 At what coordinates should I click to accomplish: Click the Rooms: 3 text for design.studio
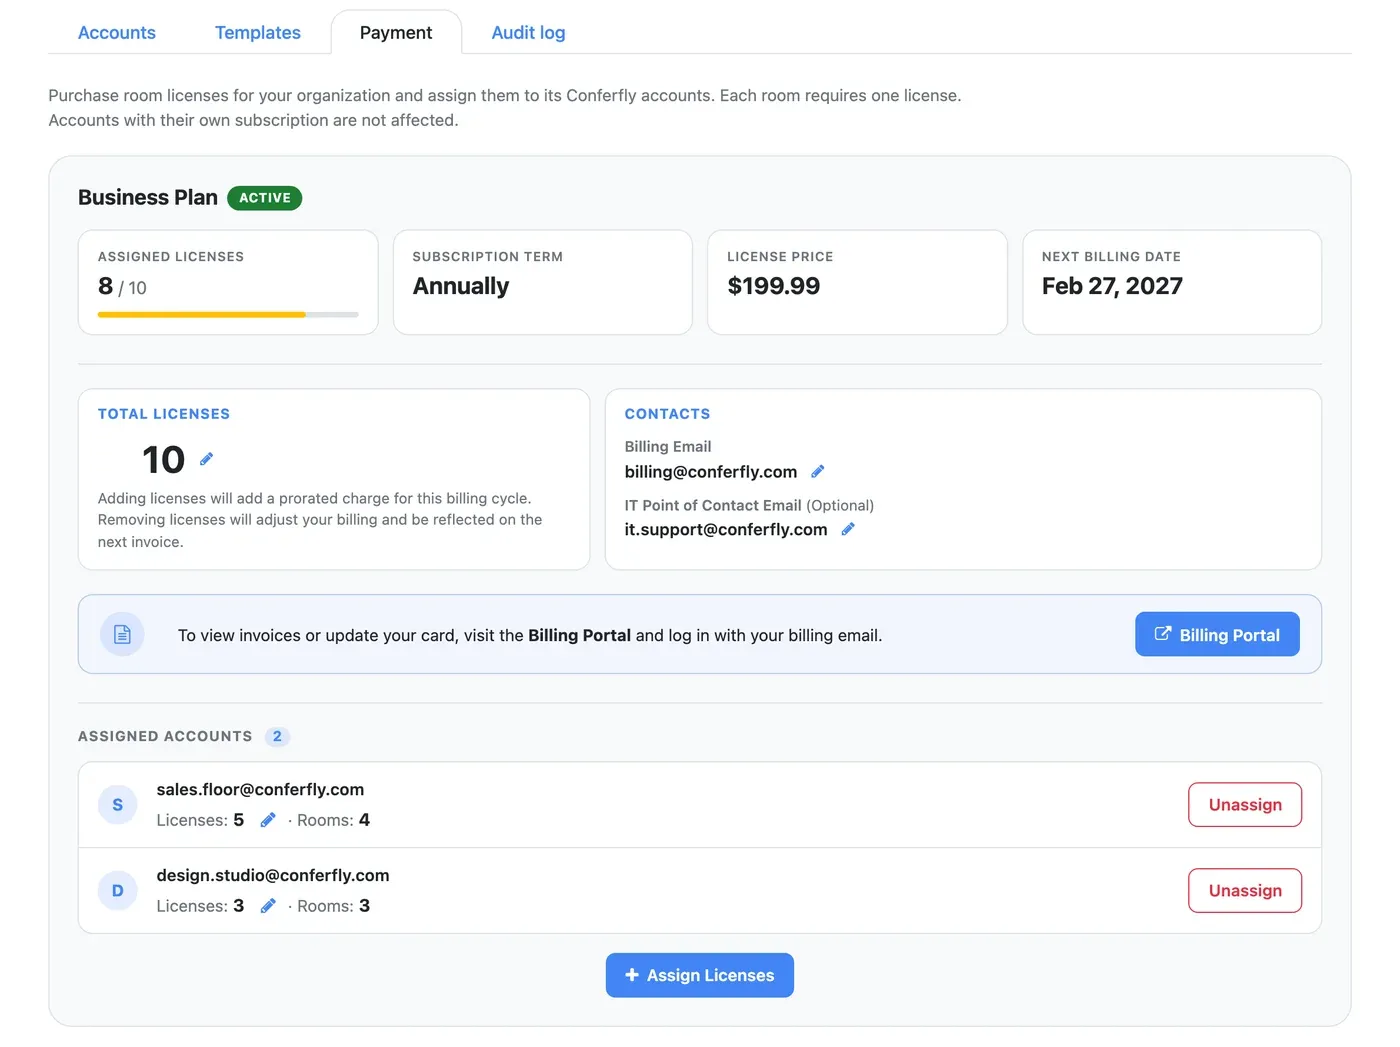pos(333,906)
